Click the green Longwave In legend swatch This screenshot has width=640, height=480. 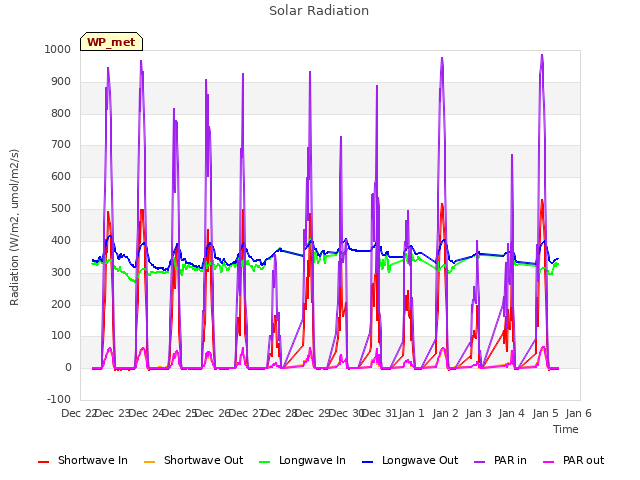tap(264, 462)
